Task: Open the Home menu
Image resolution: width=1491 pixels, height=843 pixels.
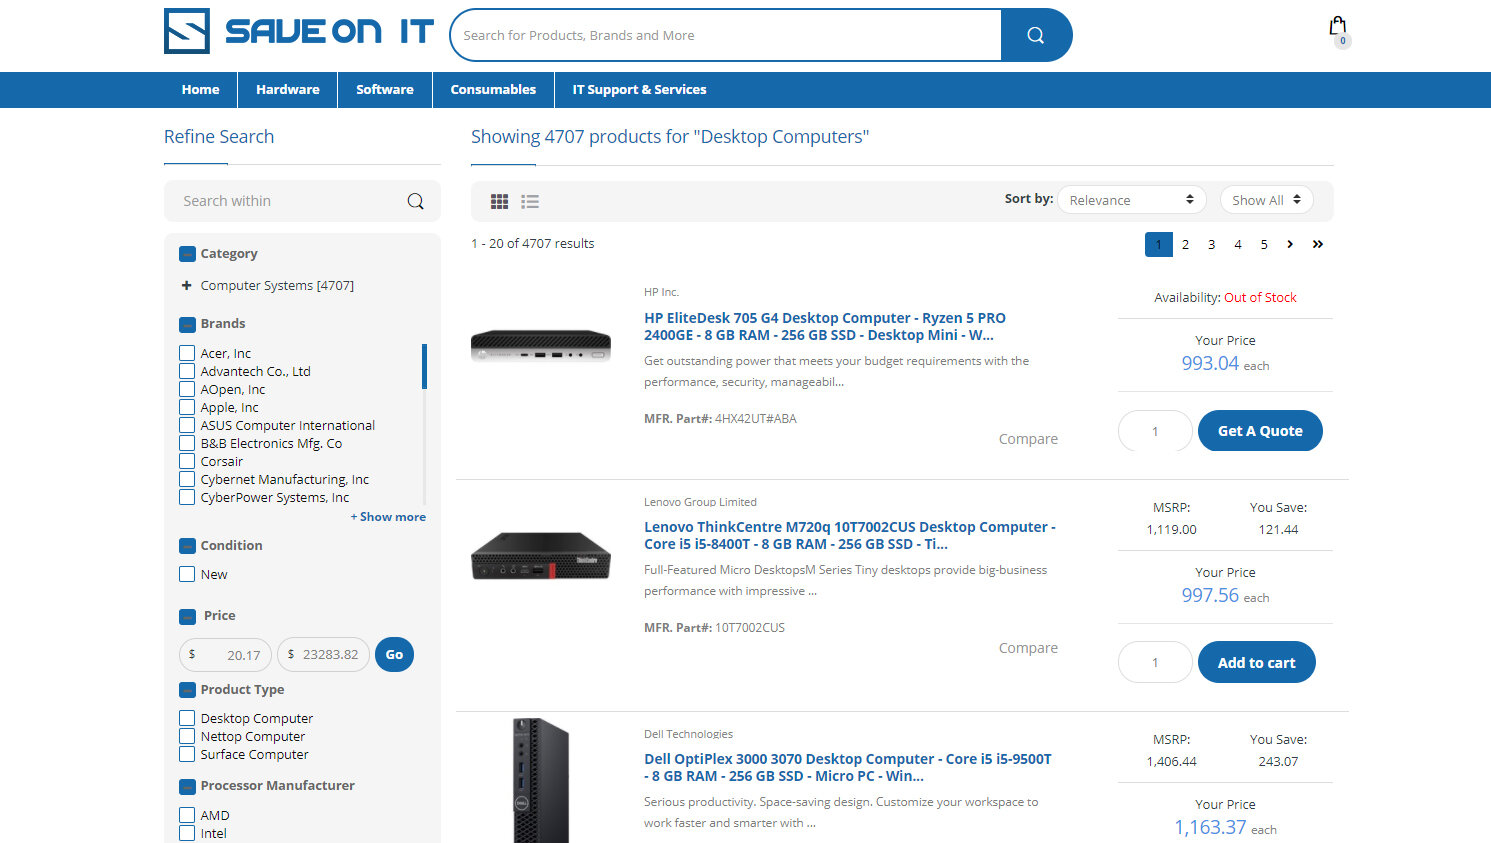Action: point(200,90)
